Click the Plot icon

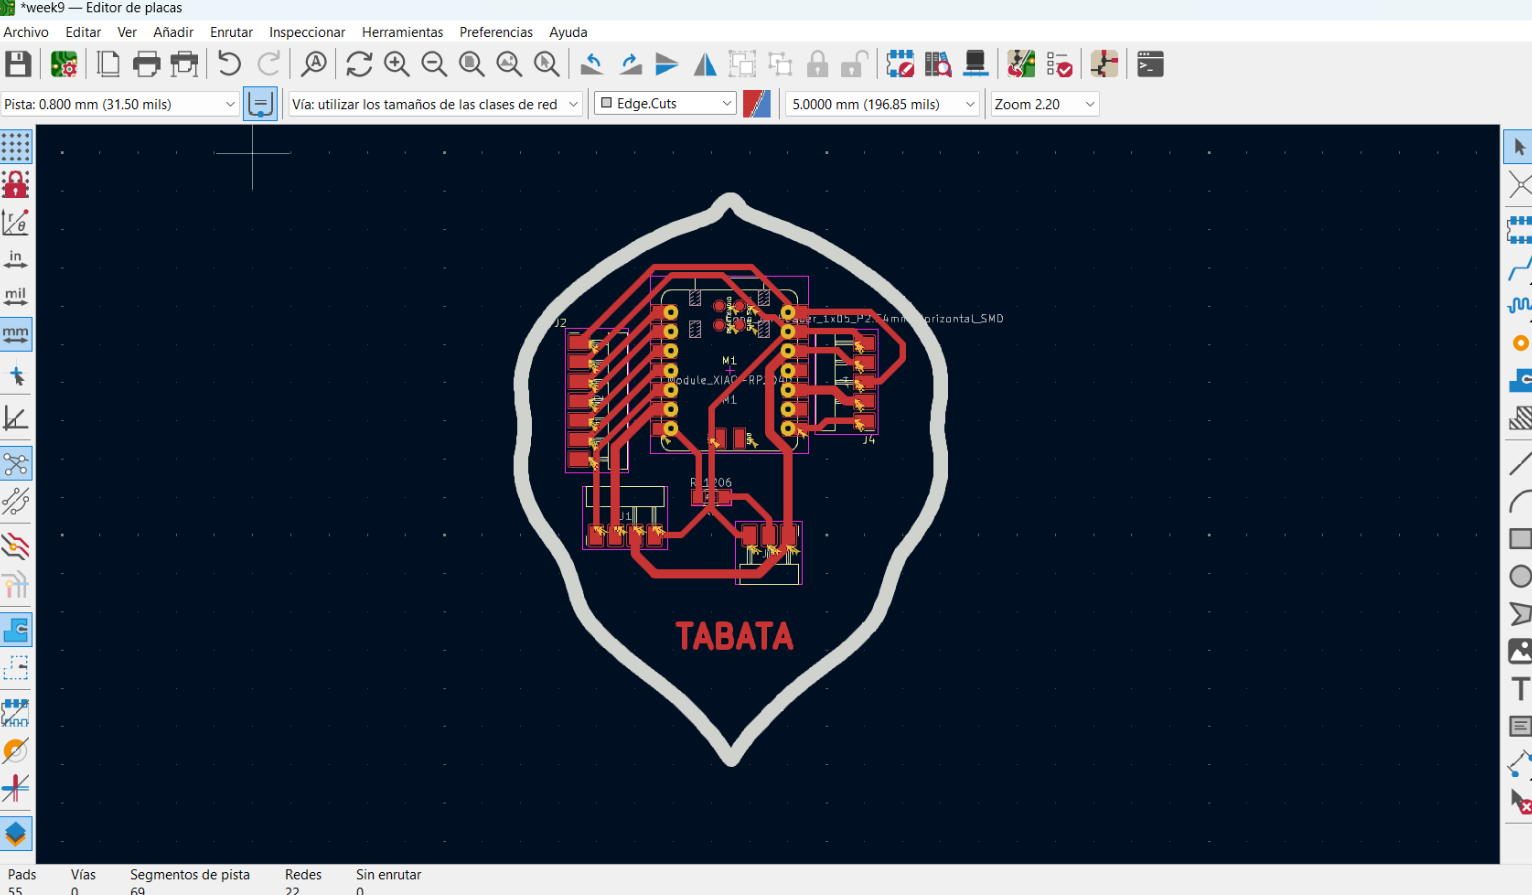tap(184, 65)
